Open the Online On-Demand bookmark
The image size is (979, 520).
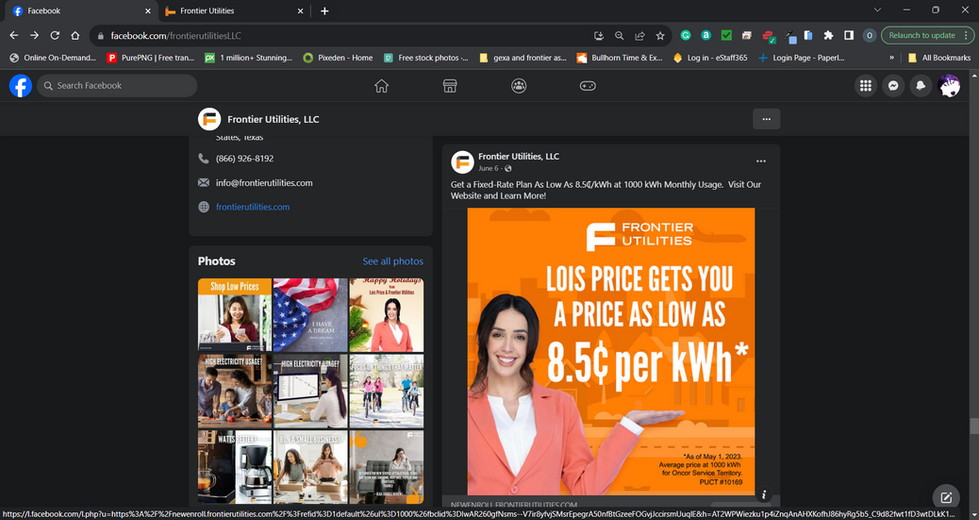[x=53, y=57]
